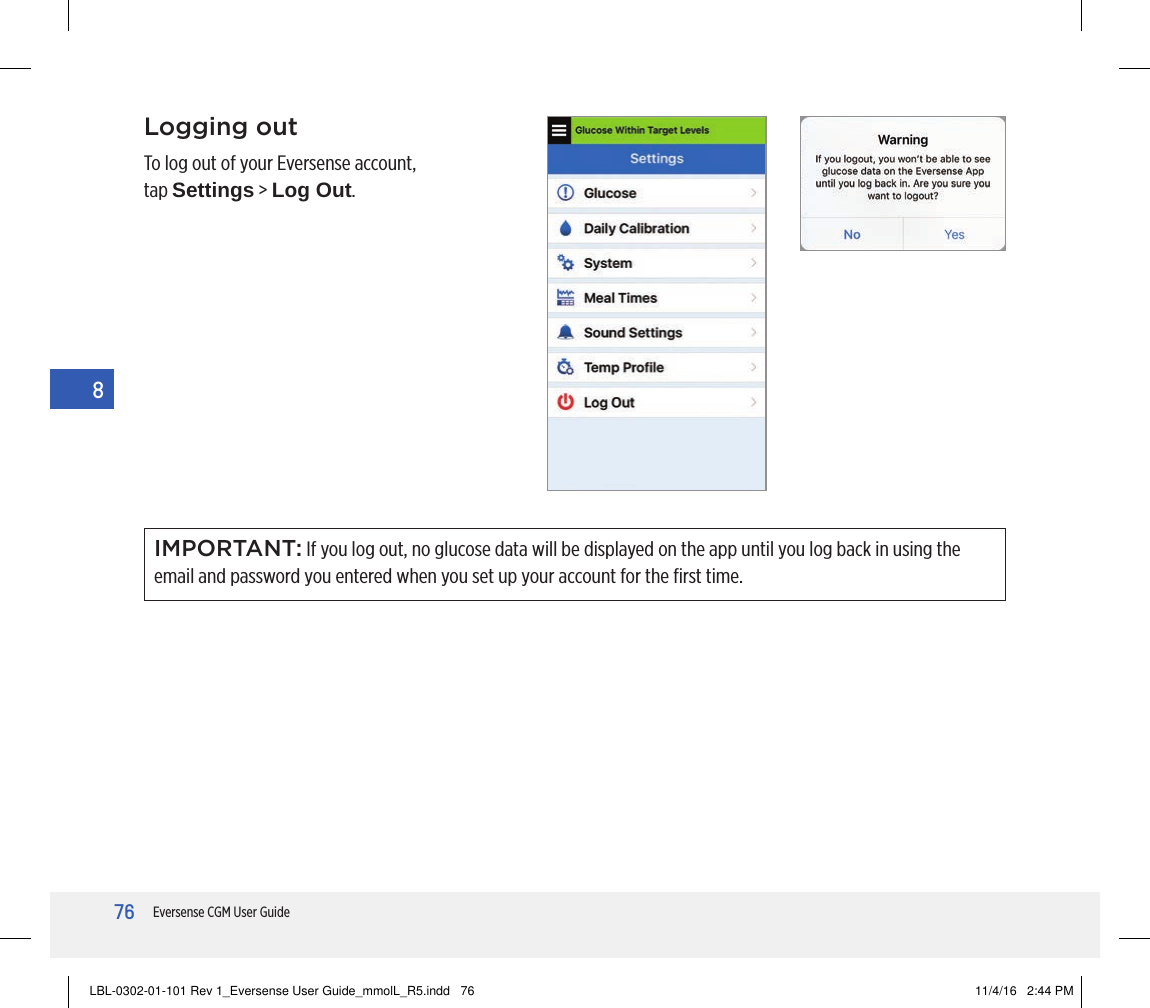Image resolution: width=1150 pixels, height=1008 pixels.
Task: Expand the System row chevron
Action: (x=753, y=263)
